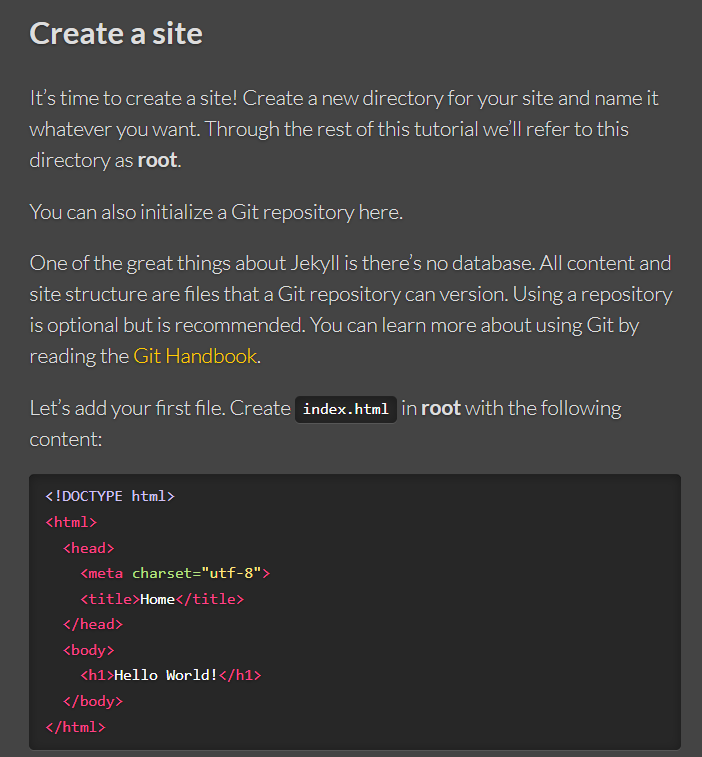Open the Git Handbook link

point(195,356)
